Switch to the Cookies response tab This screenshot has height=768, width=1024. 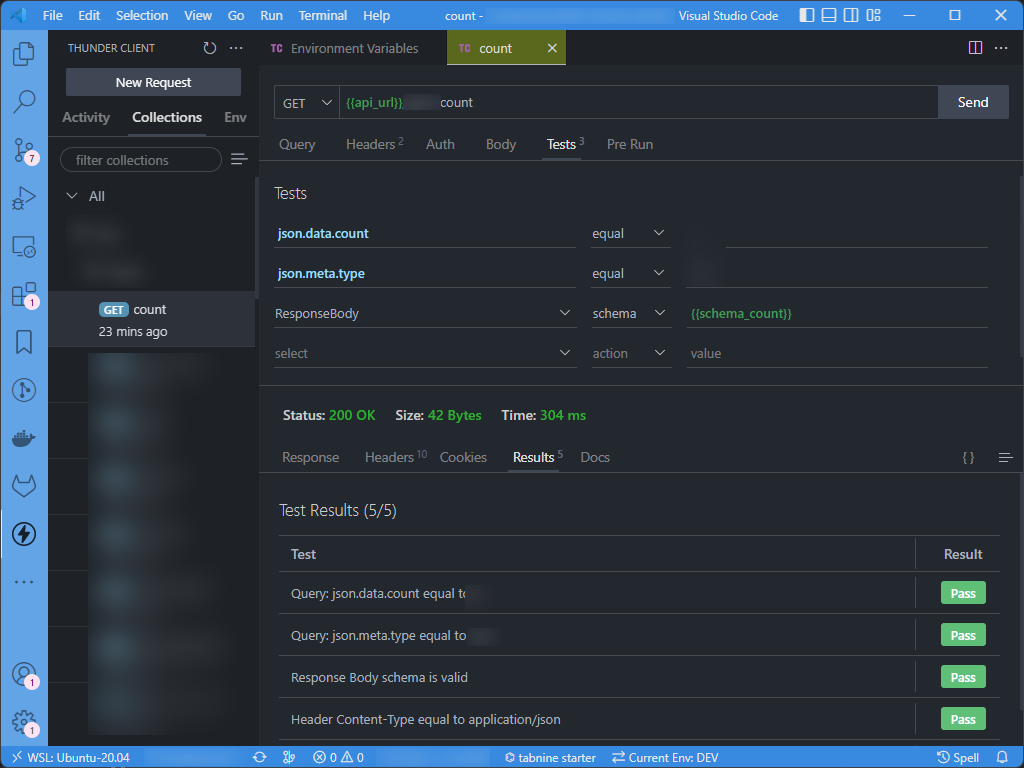click(x=463, y=457)
